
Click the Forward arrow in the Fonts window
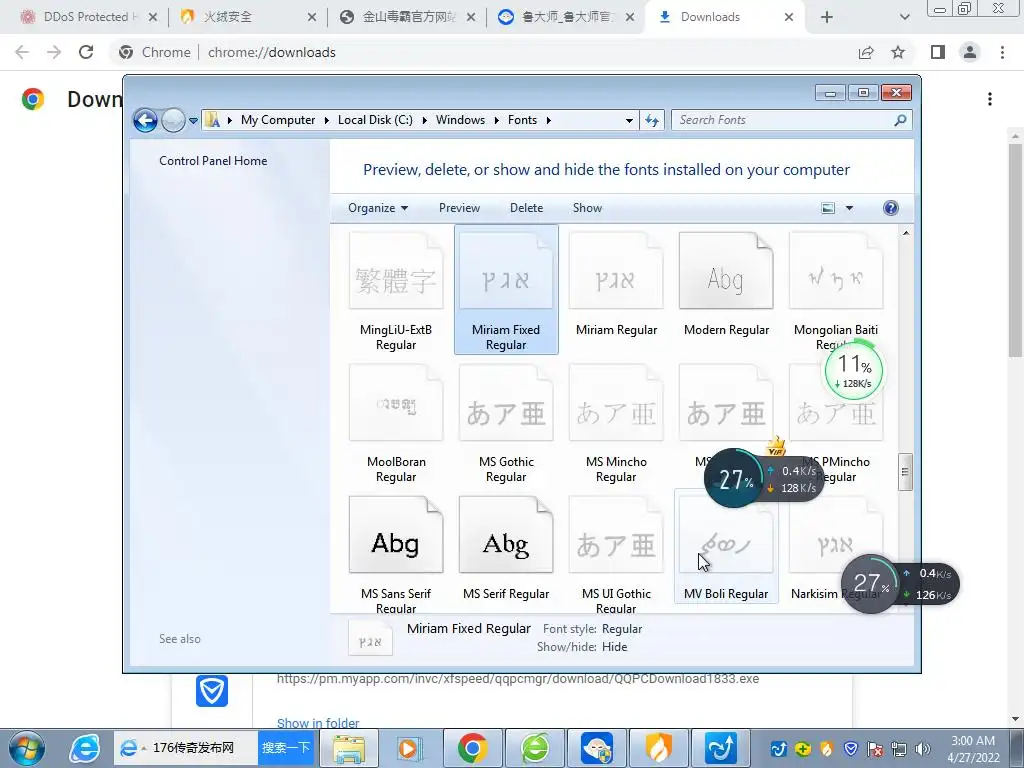point(173,120)
